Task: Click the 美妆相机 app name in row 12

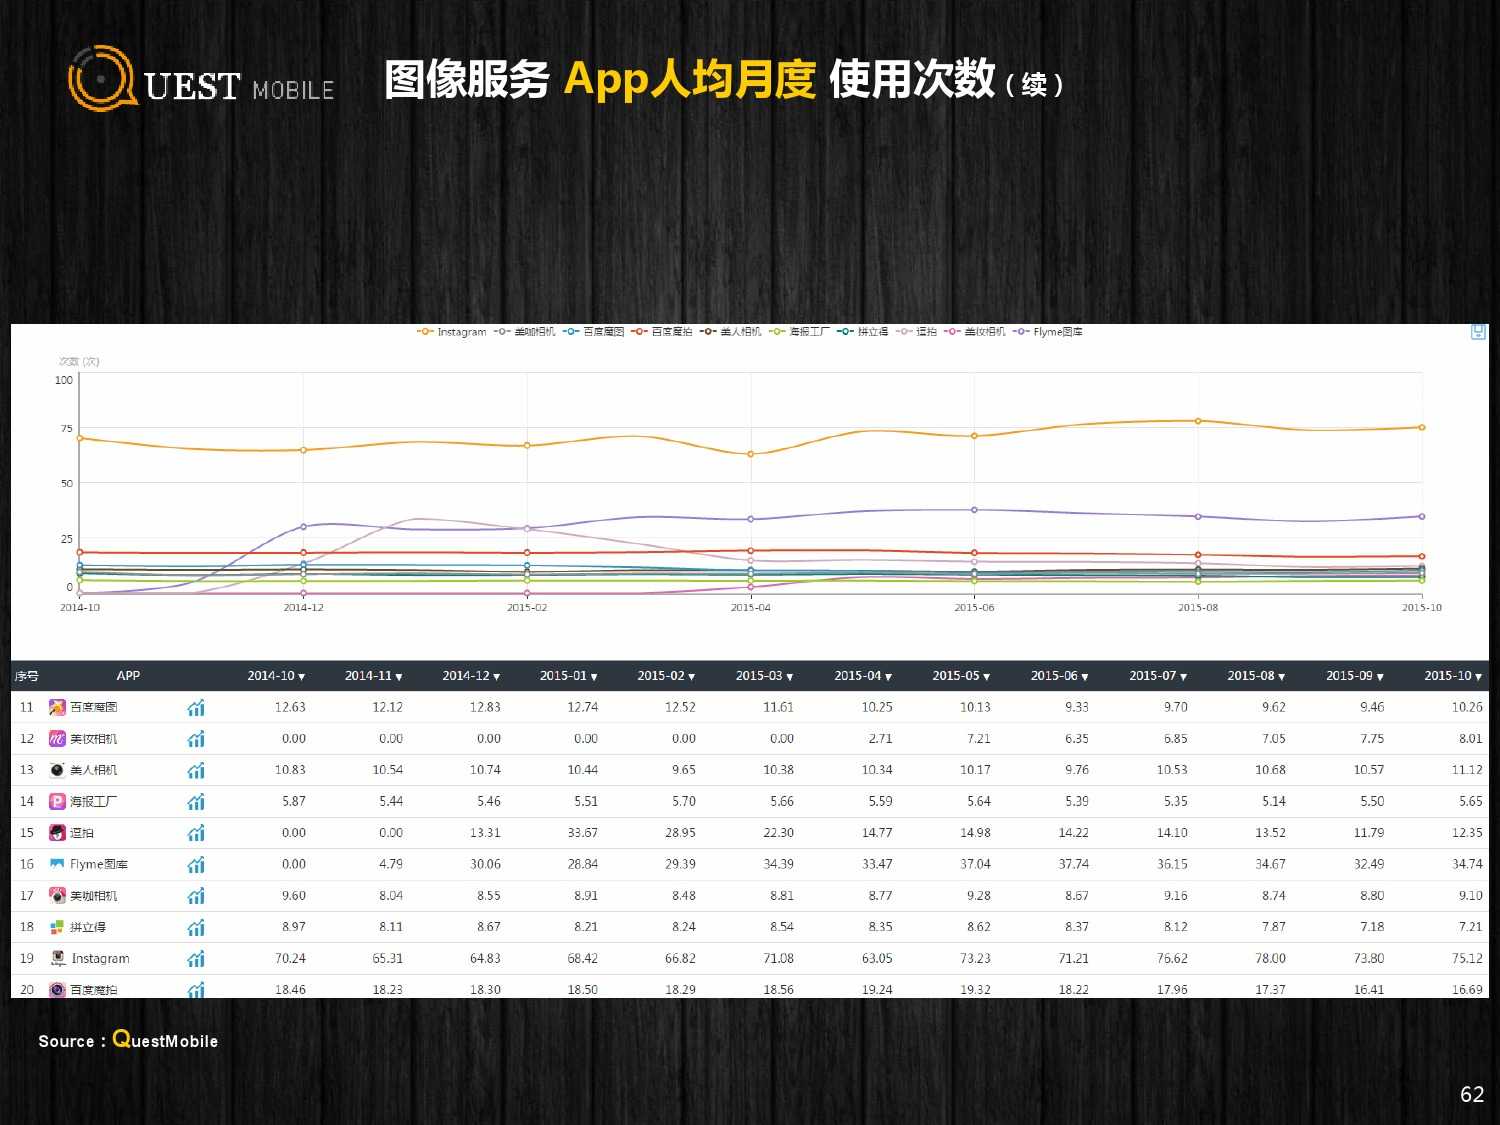Action: pyautogui.click(x=93, y=739)
